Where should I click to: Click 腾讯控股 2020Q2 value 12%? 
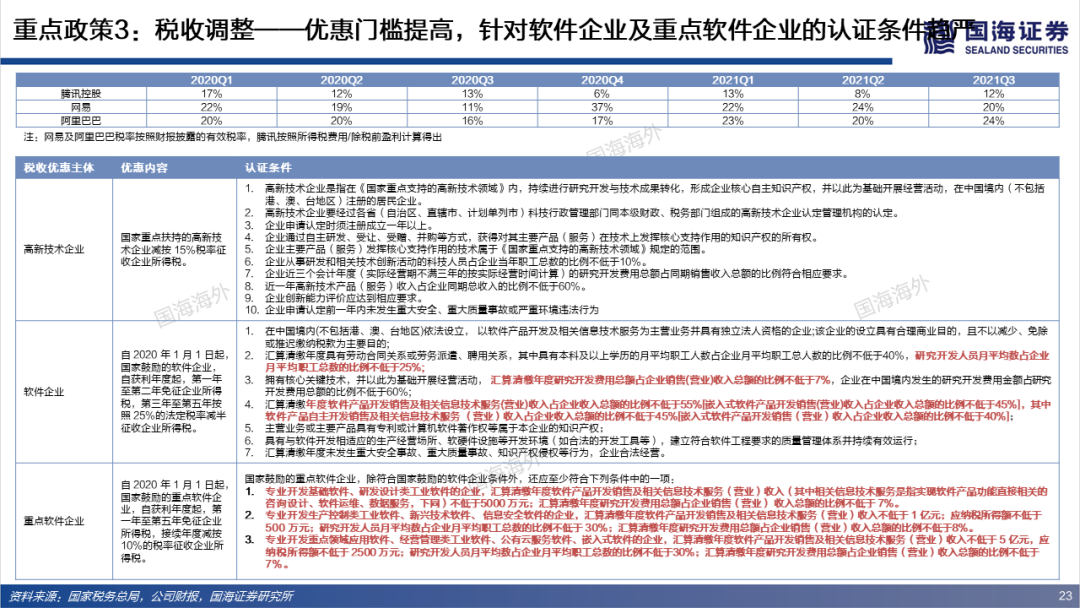(x=342, y=94)
